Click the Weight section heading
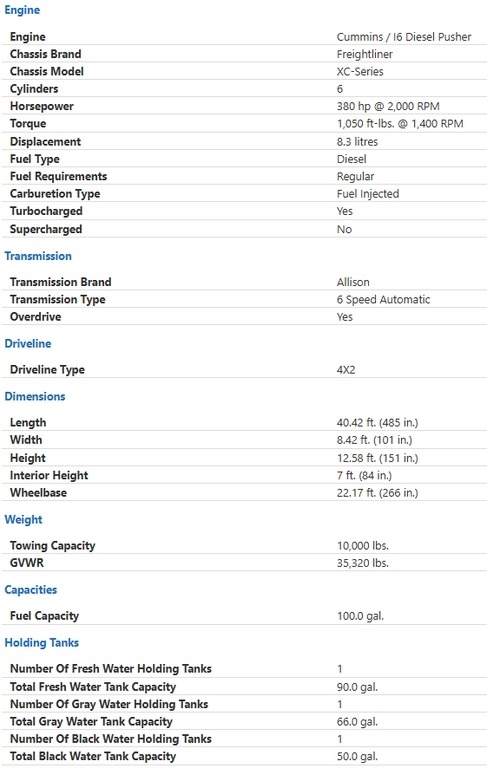487x768 pixels. coord(24,519)
